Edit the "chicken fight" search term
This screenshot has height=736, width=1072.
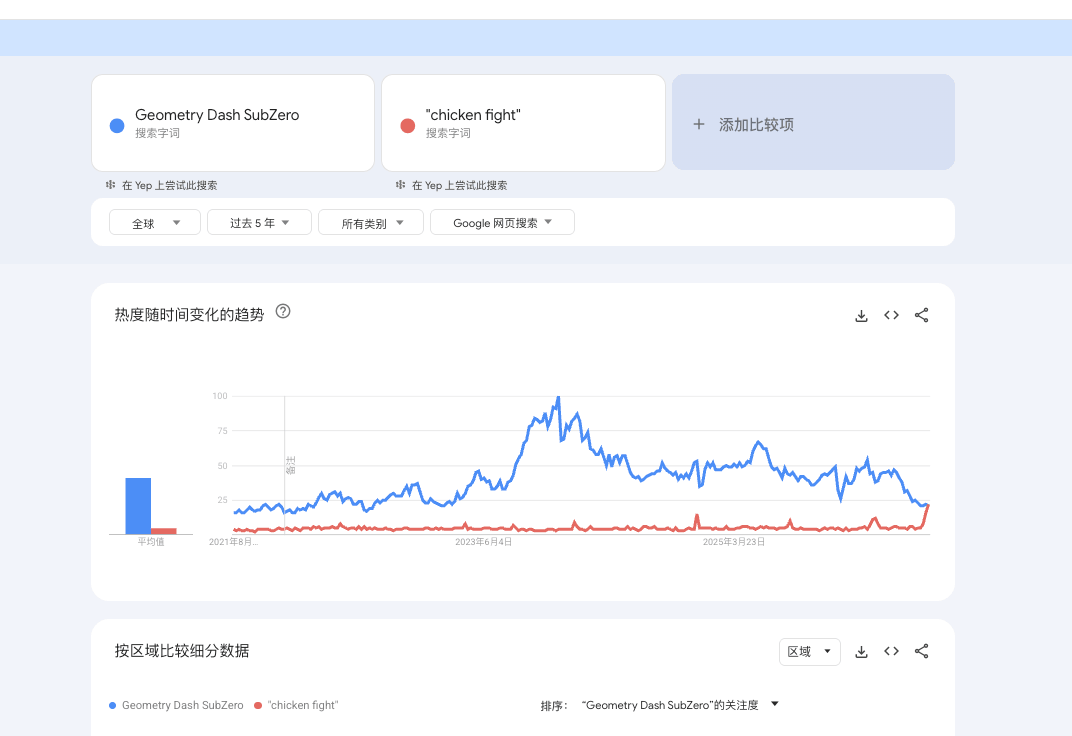tap(524, 123)
